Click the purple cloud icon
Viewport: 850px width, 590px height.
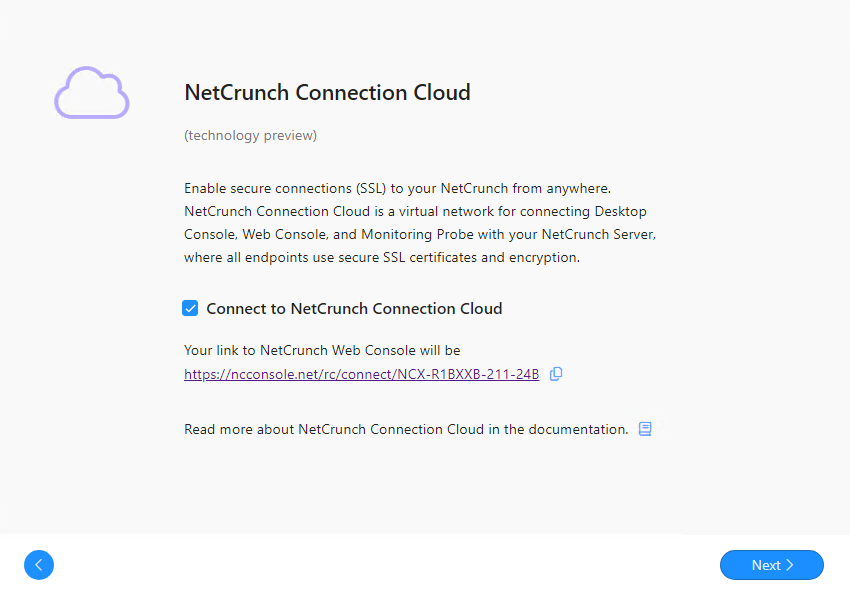coord(91,93)
